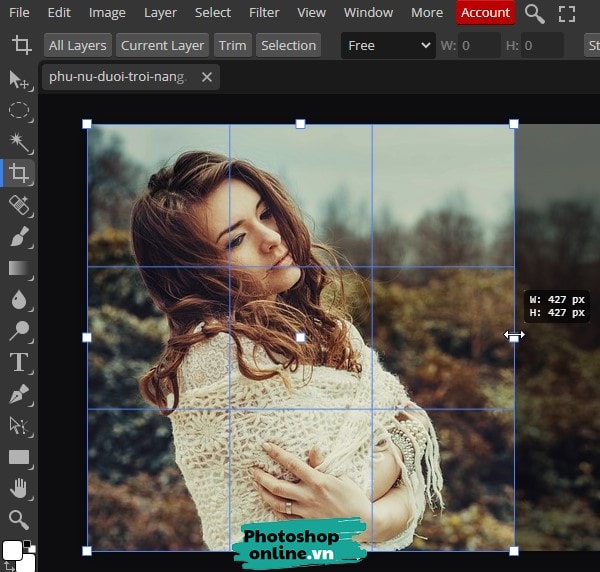
Task: Select the Spot Healing Brush tool
Action: [19, 205]
